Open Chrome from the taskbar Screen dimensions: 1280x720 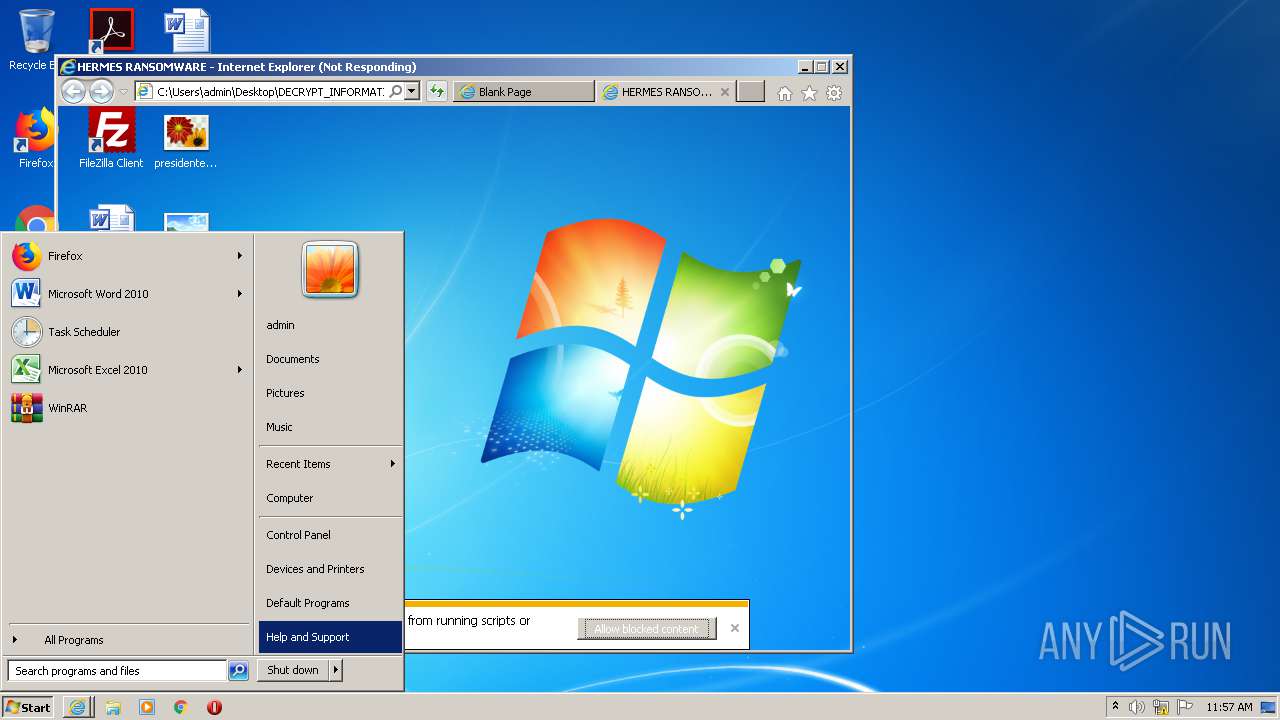coord(181,707)
